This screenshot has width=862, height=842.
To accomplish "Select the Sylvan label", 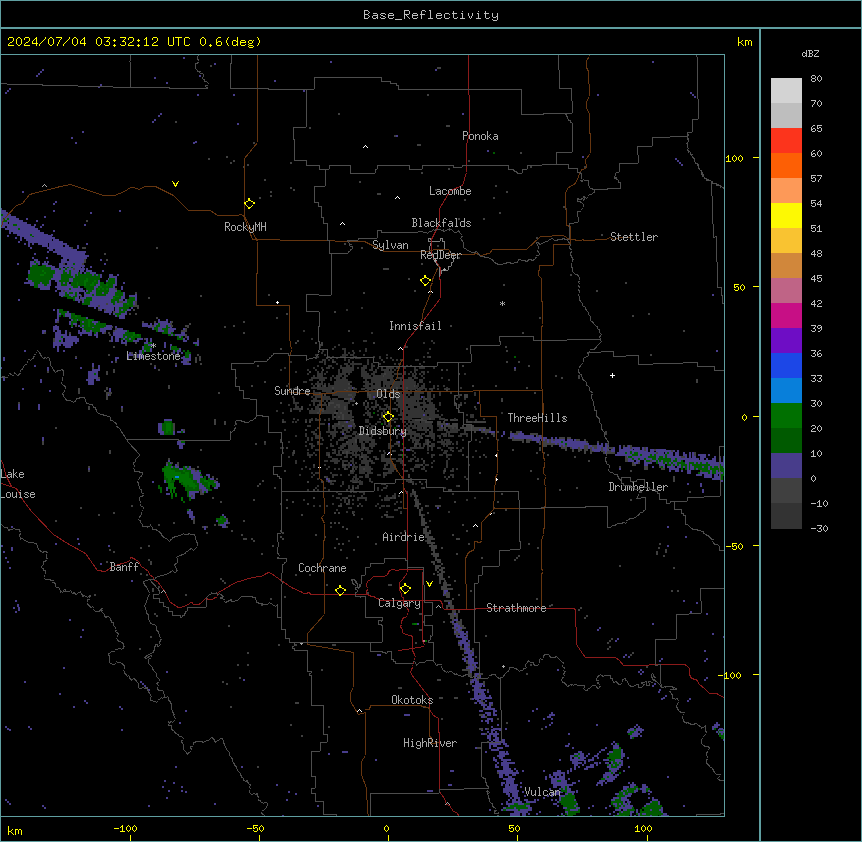I will [x=390, y=245].
